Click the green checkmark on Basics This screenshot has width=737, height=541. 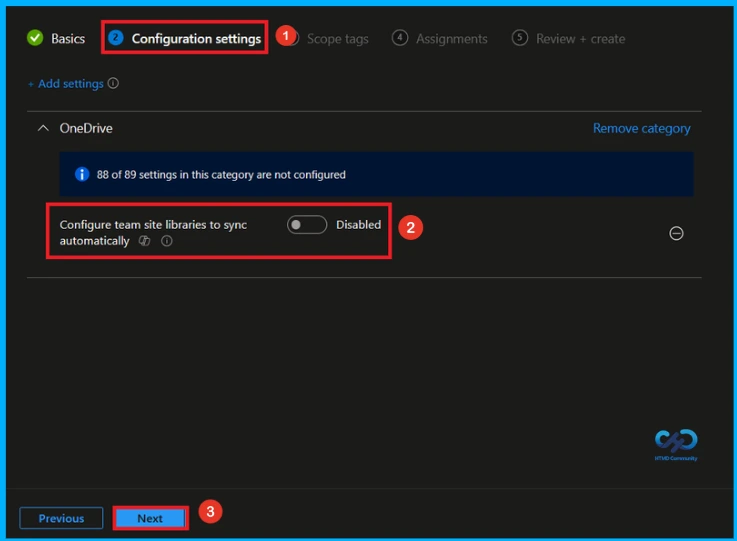pyautogui.click(x=35, y=38)
